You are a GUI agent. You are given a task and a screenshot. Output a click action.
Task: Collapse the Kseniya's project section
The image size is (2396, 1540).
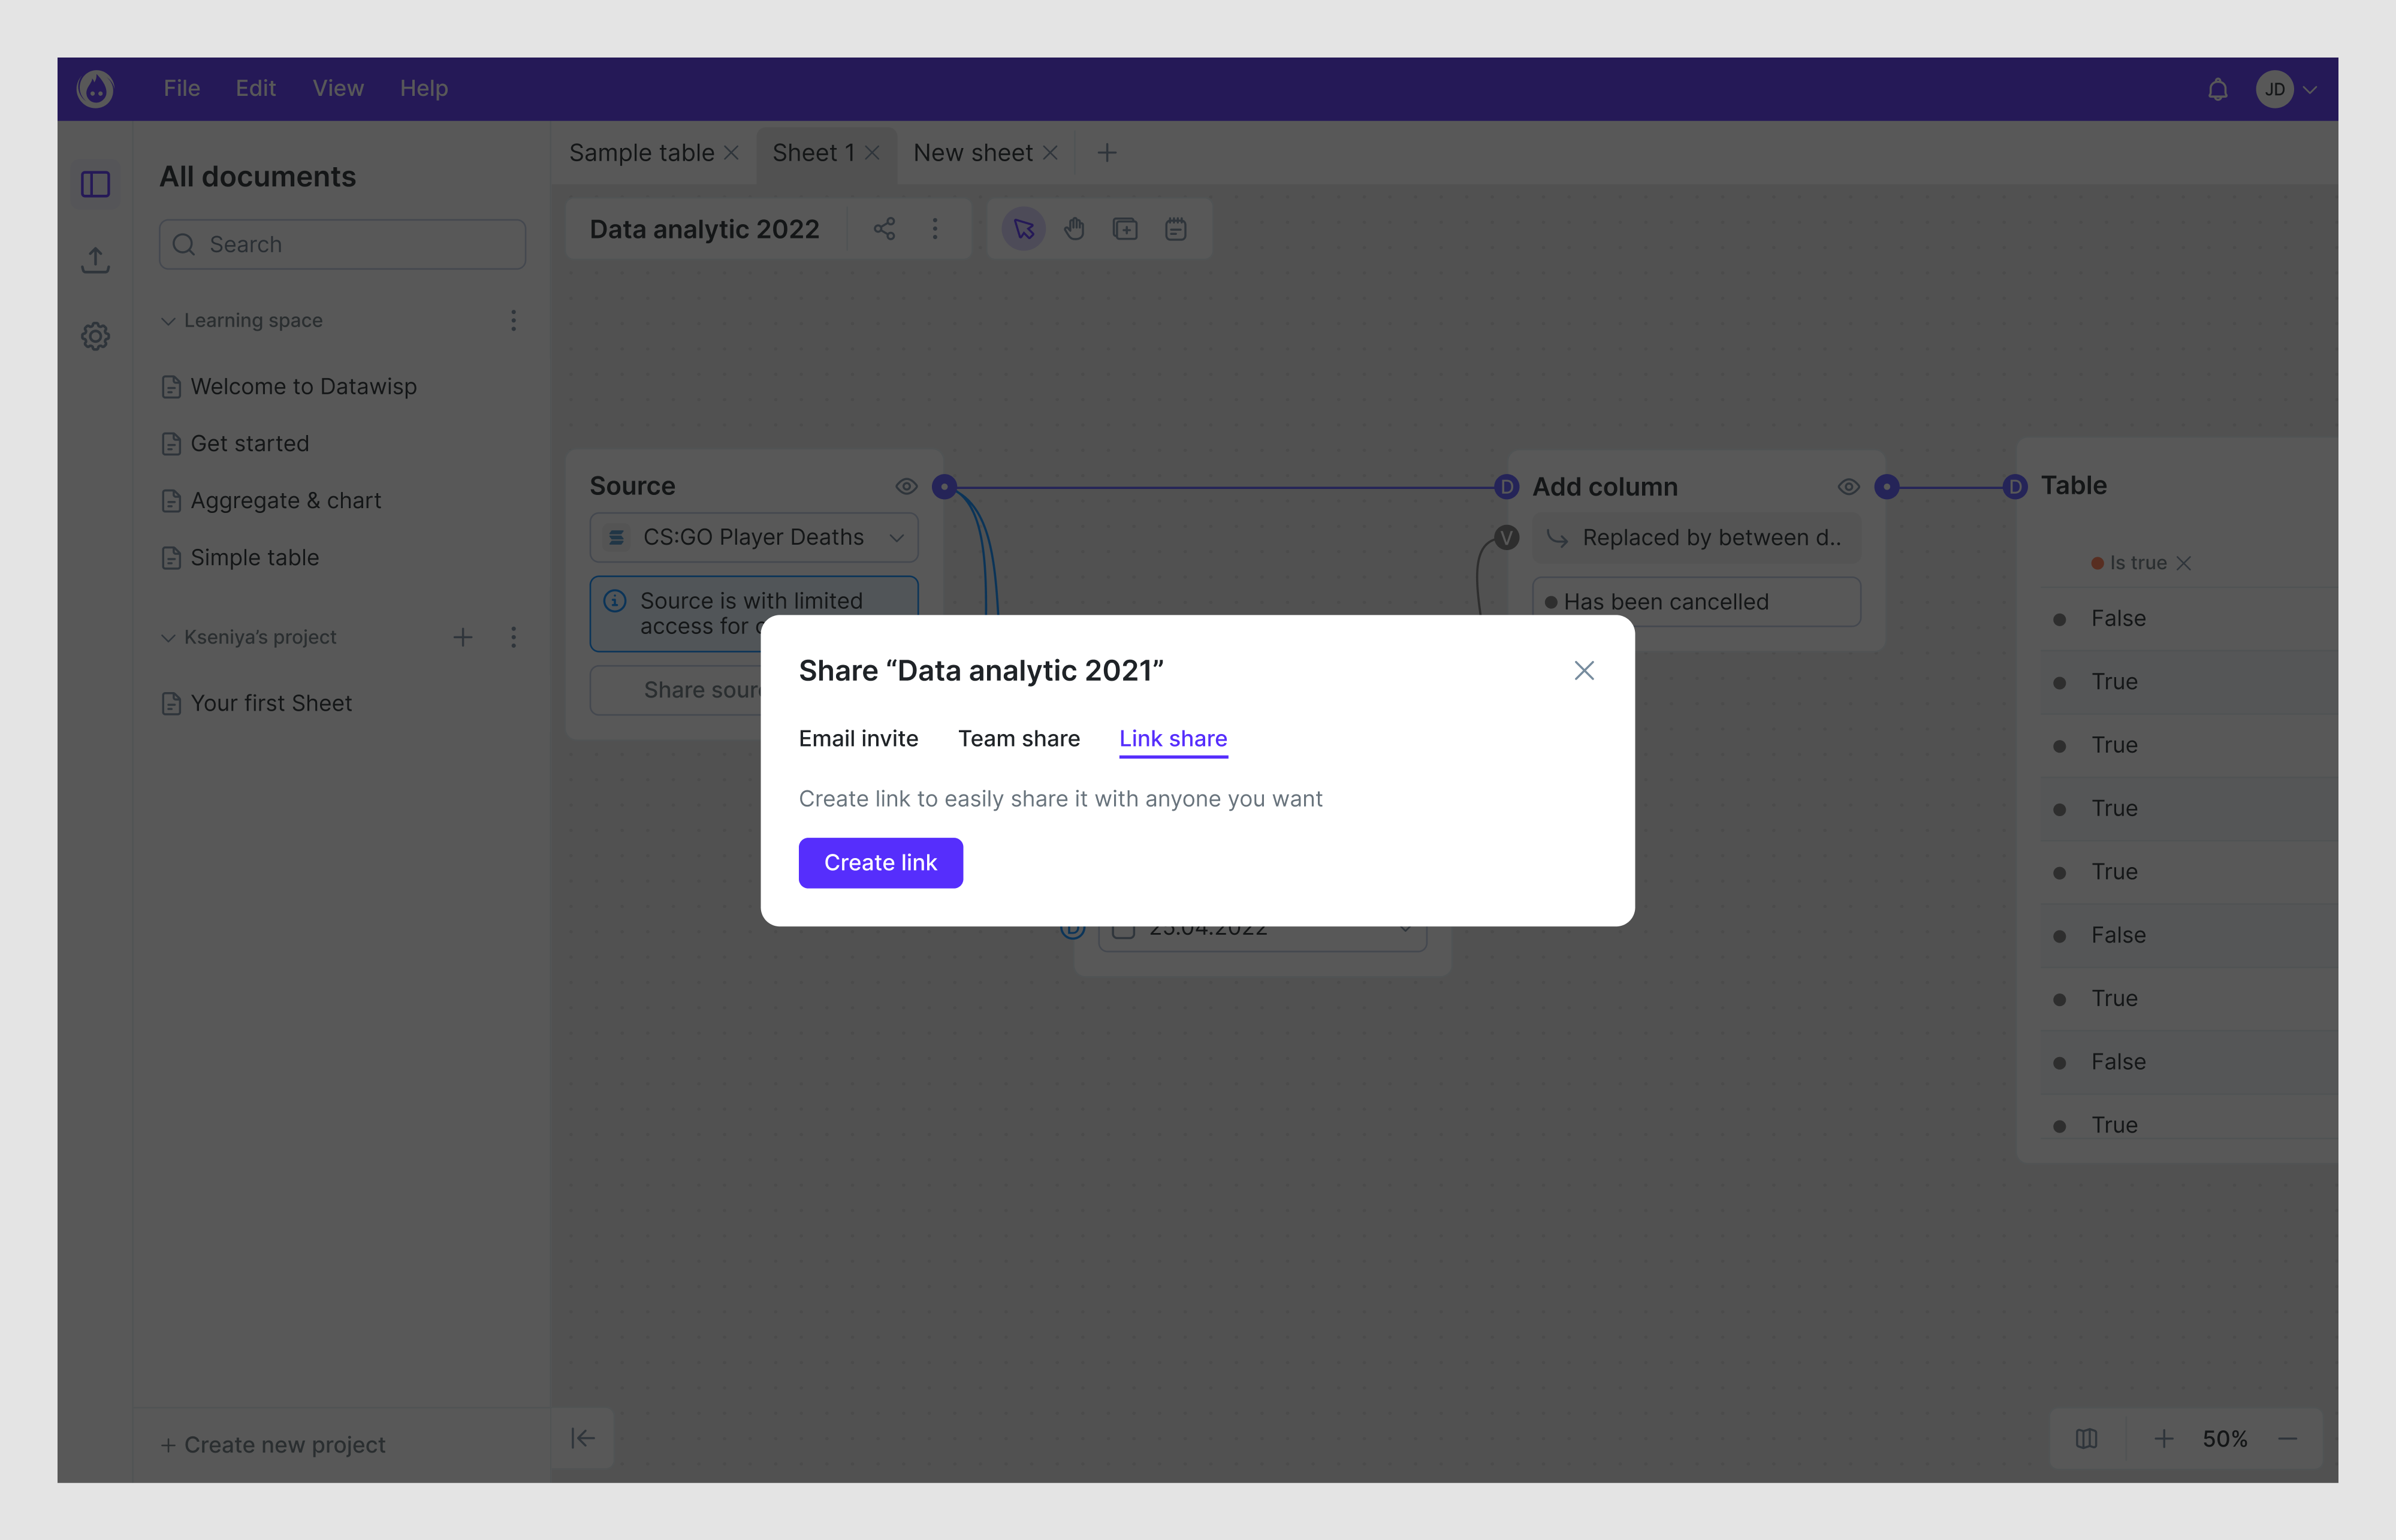tap(168, 638)
